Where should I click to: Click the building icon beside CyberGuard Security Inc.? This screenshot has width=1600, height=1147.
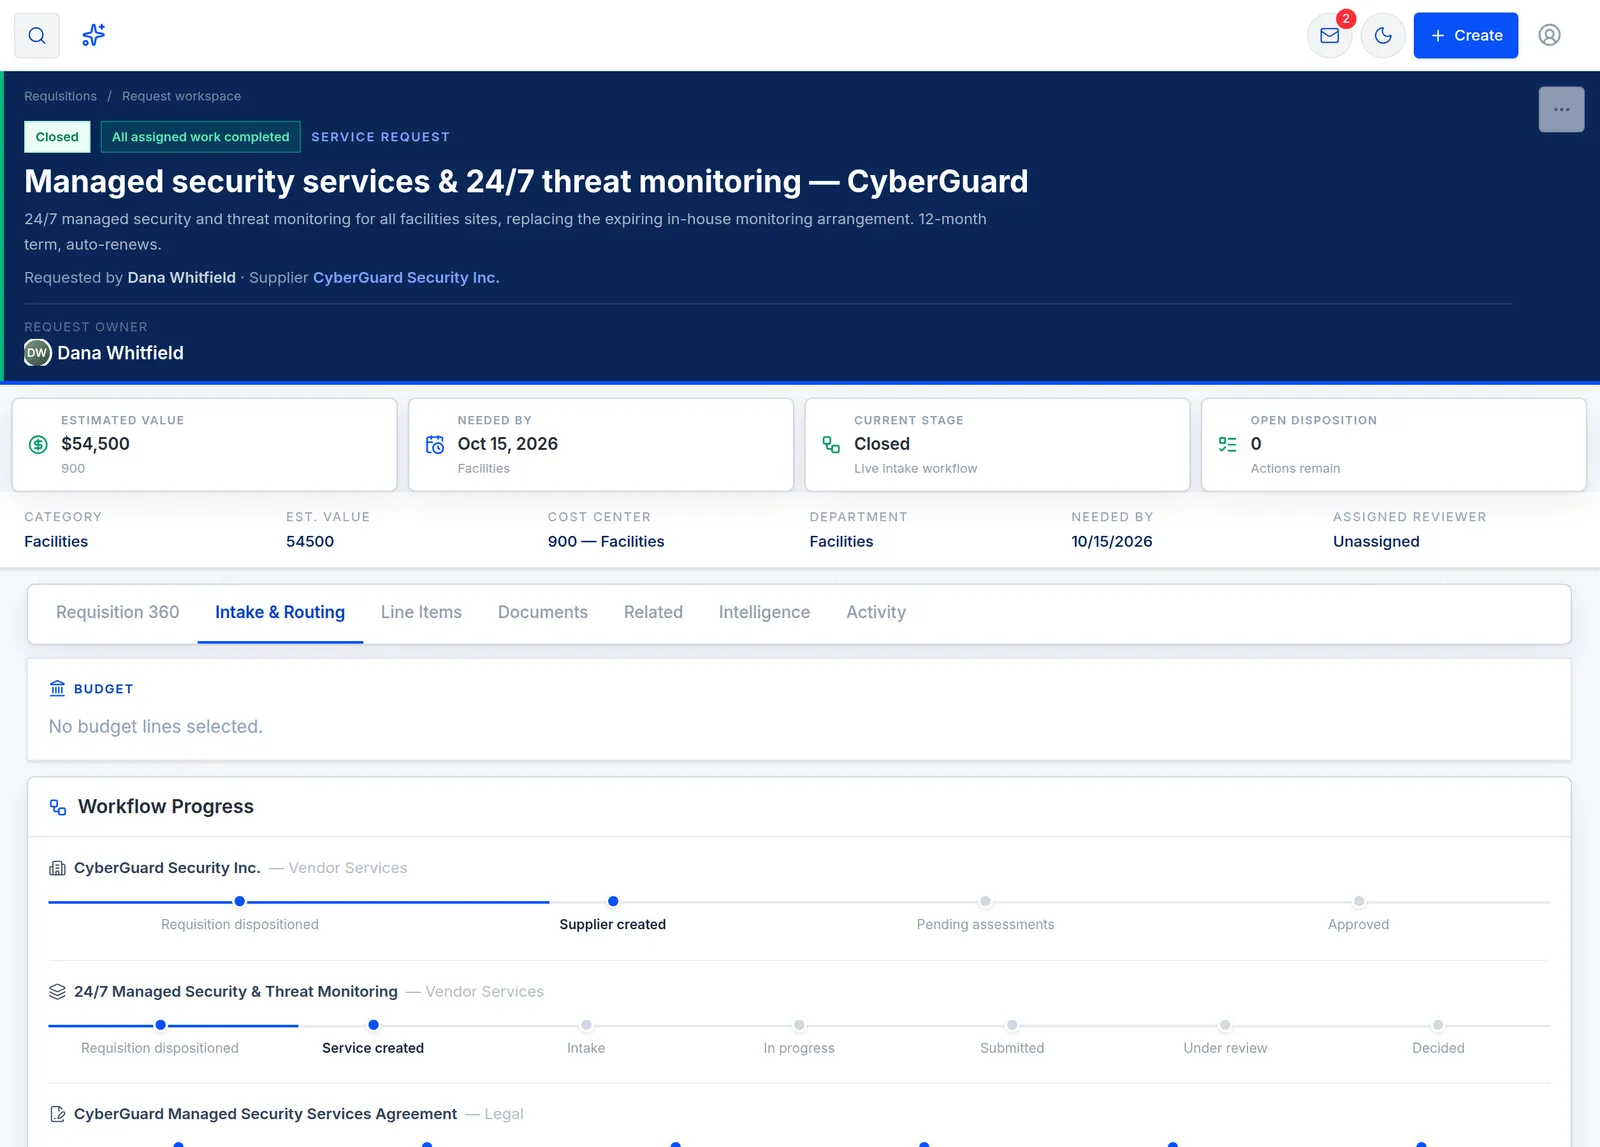[x=57, y=869]
